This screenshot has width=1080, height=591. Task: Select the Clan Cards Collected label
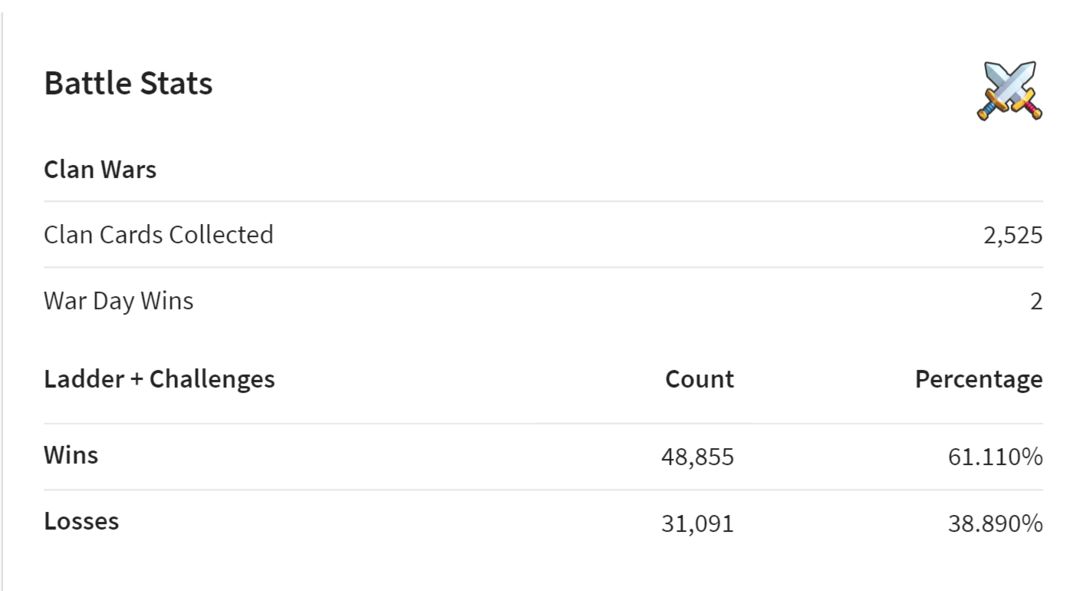(x=158, y=235)
